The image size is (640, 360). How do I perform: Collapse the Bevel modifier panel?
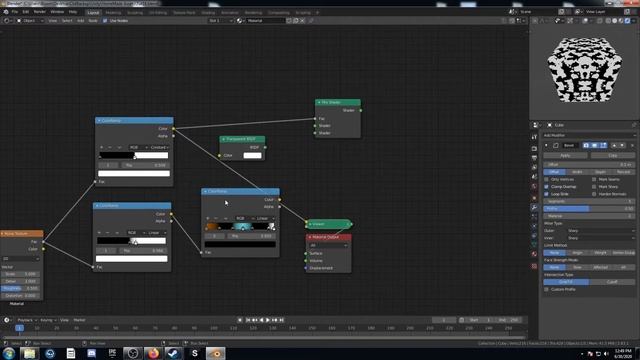547,145
